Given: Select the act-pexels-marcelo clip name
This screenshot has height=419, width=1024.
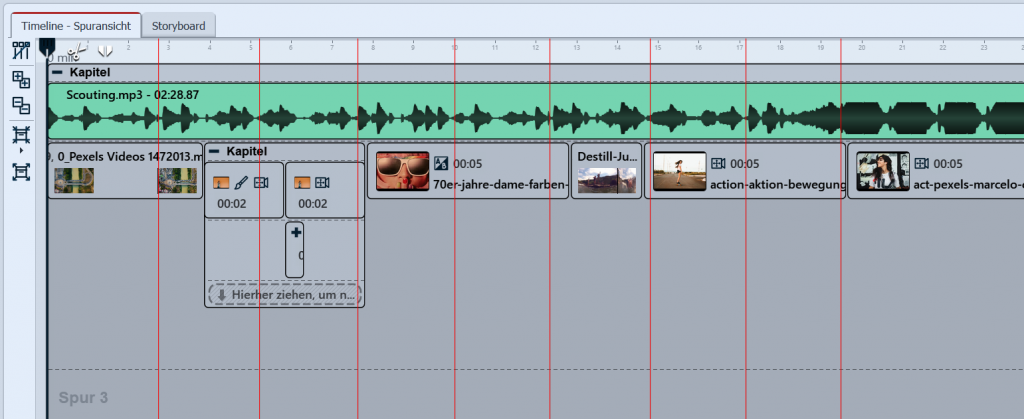Looking at the screenshot, I should [968, 183].
